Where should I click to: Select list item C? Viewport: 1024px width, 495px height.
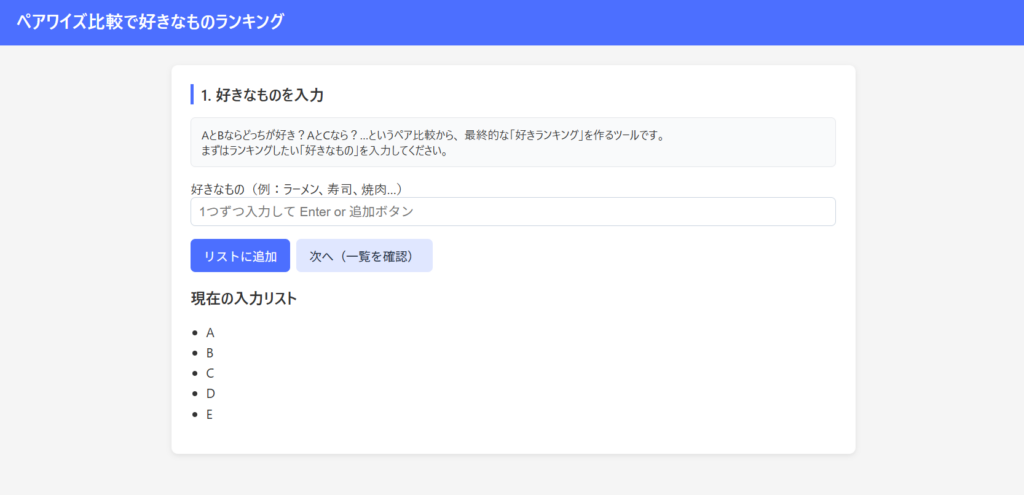click(210, 373)
